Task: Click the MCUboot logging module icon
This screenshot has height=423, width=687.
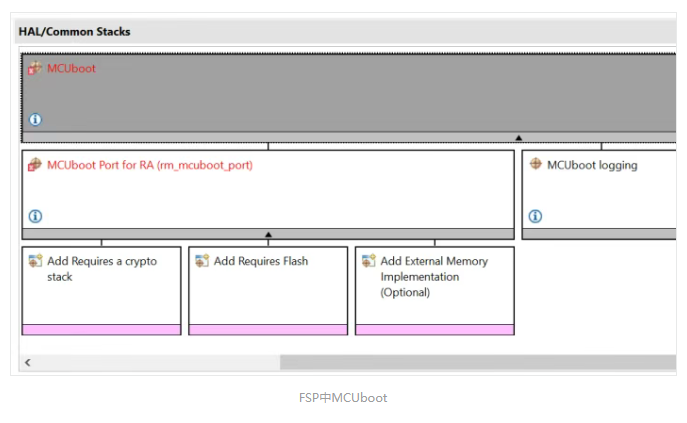Action: click(535, 164)
